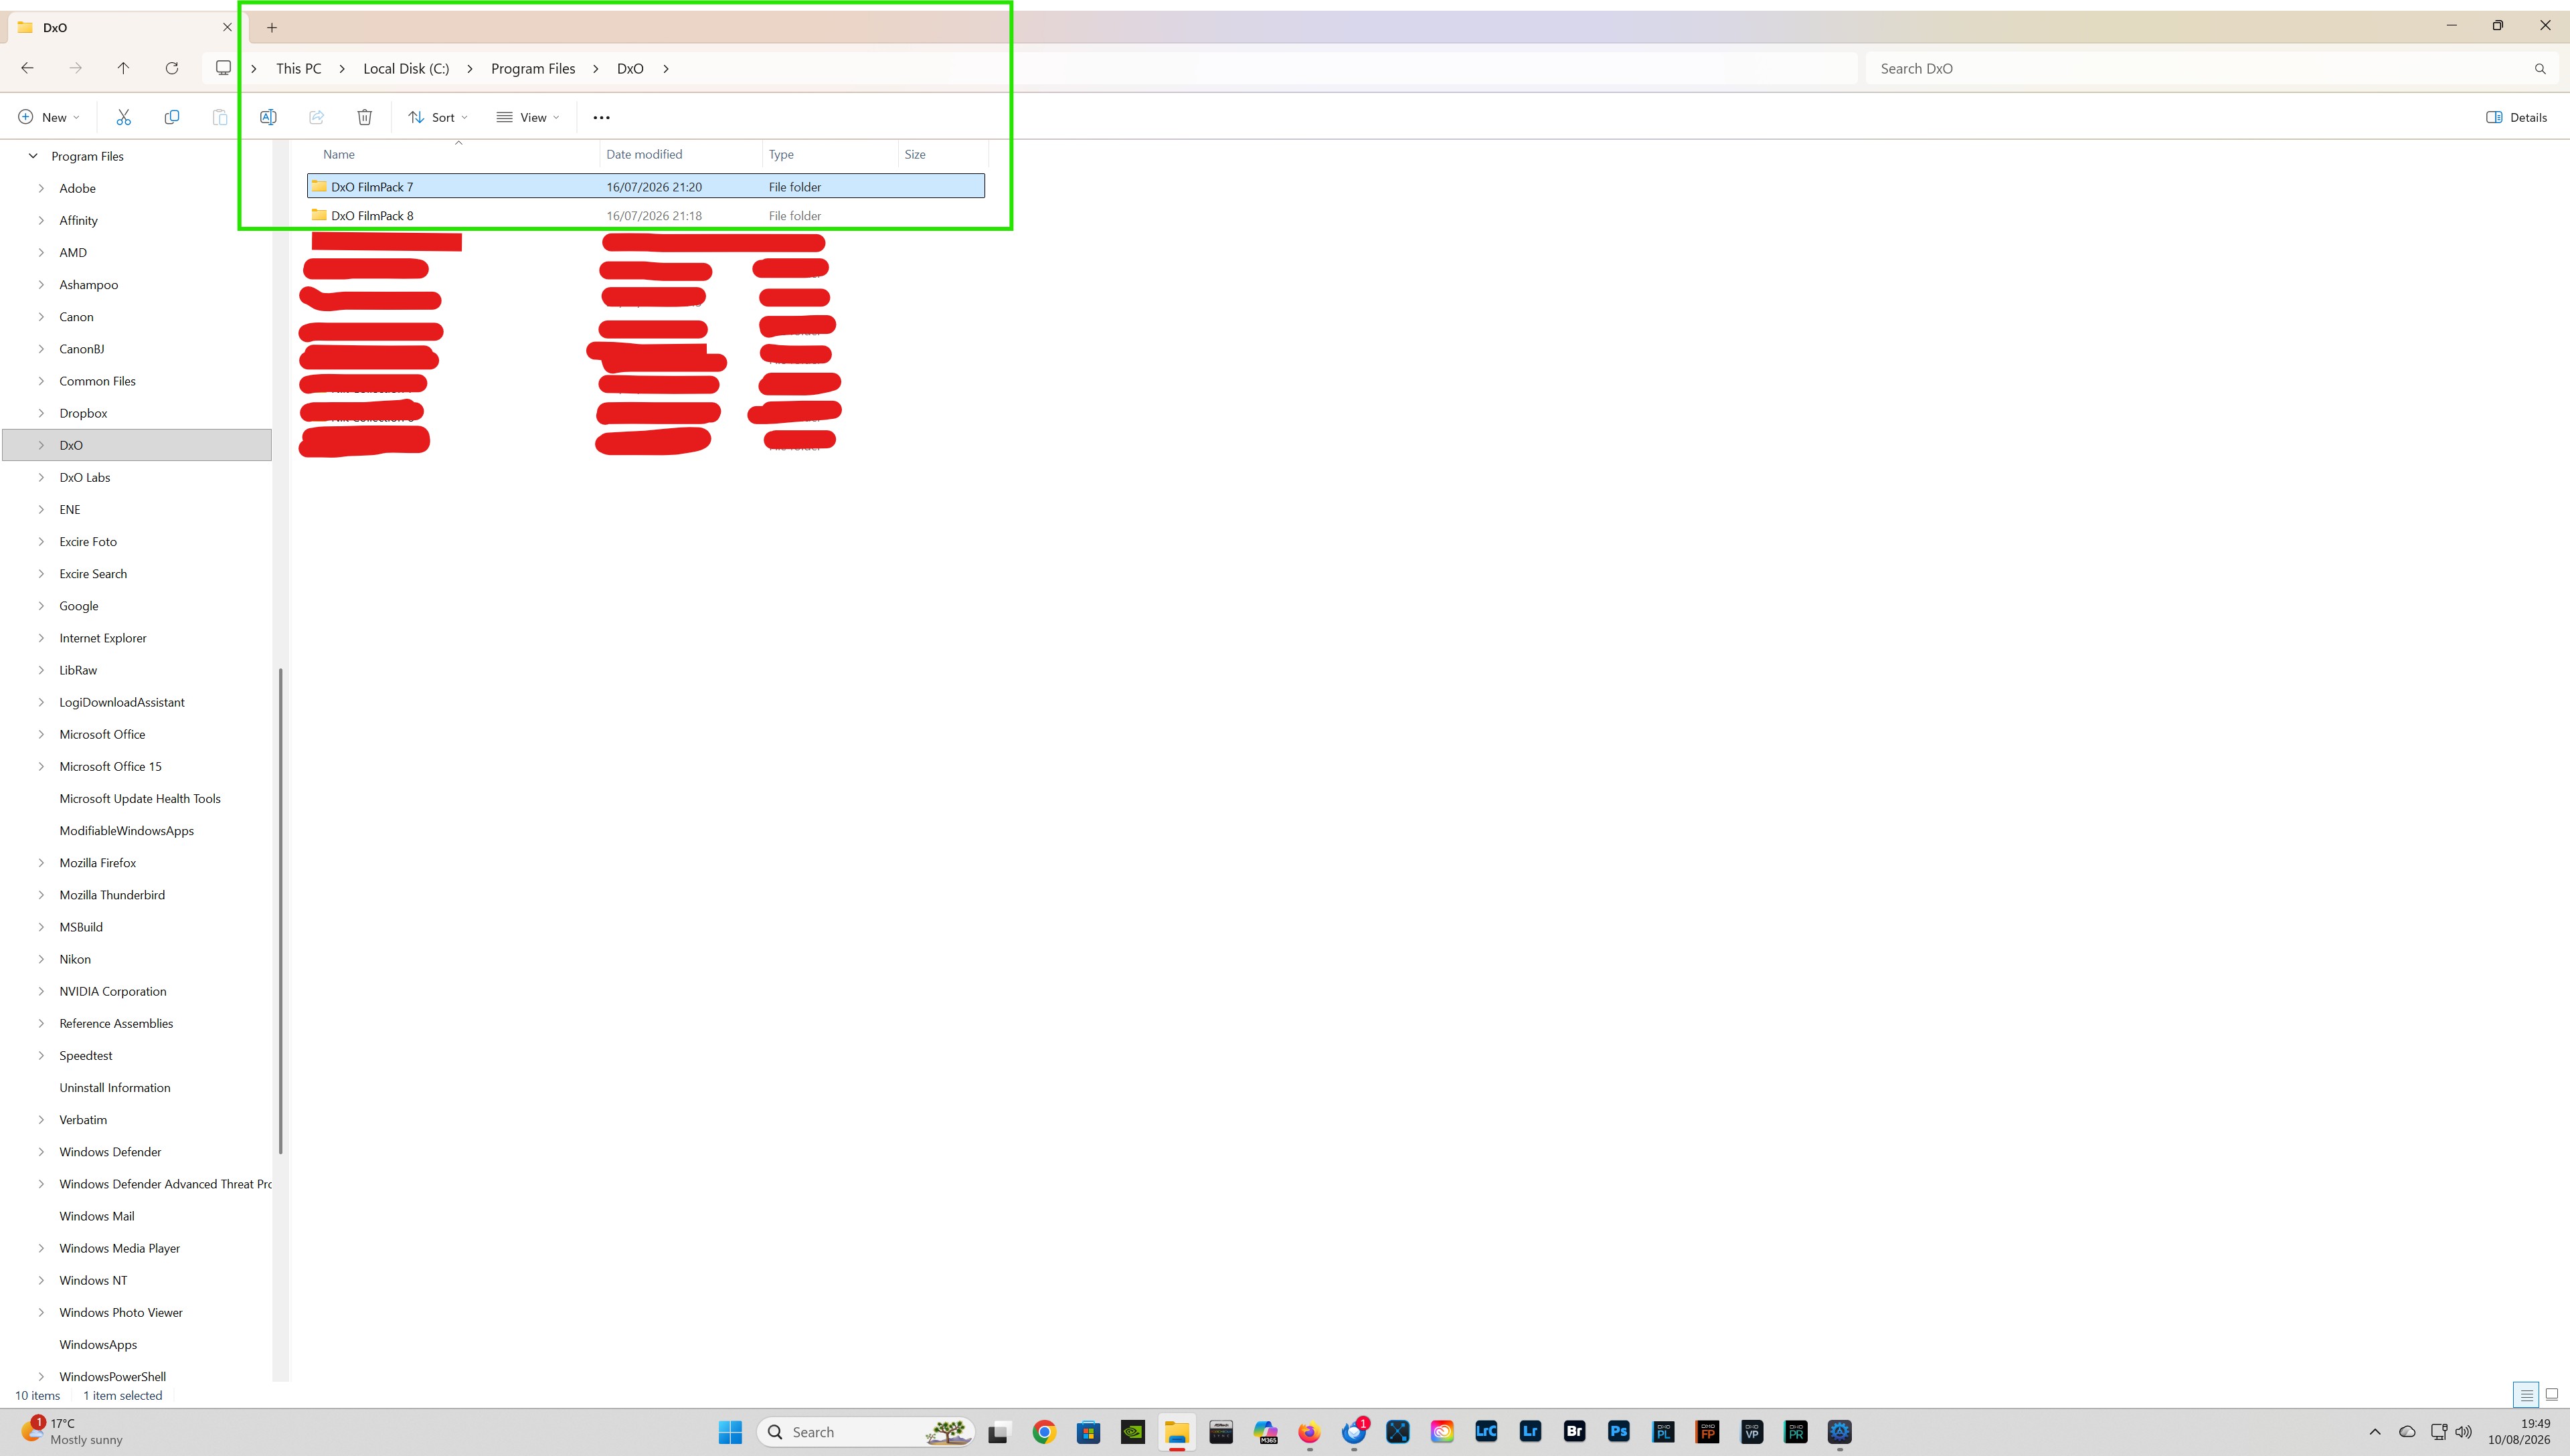Open Adobe Creative Cloud from the taskbar
The width and height of the screenshot is (2570, 1456).
click(1442, 1432)
